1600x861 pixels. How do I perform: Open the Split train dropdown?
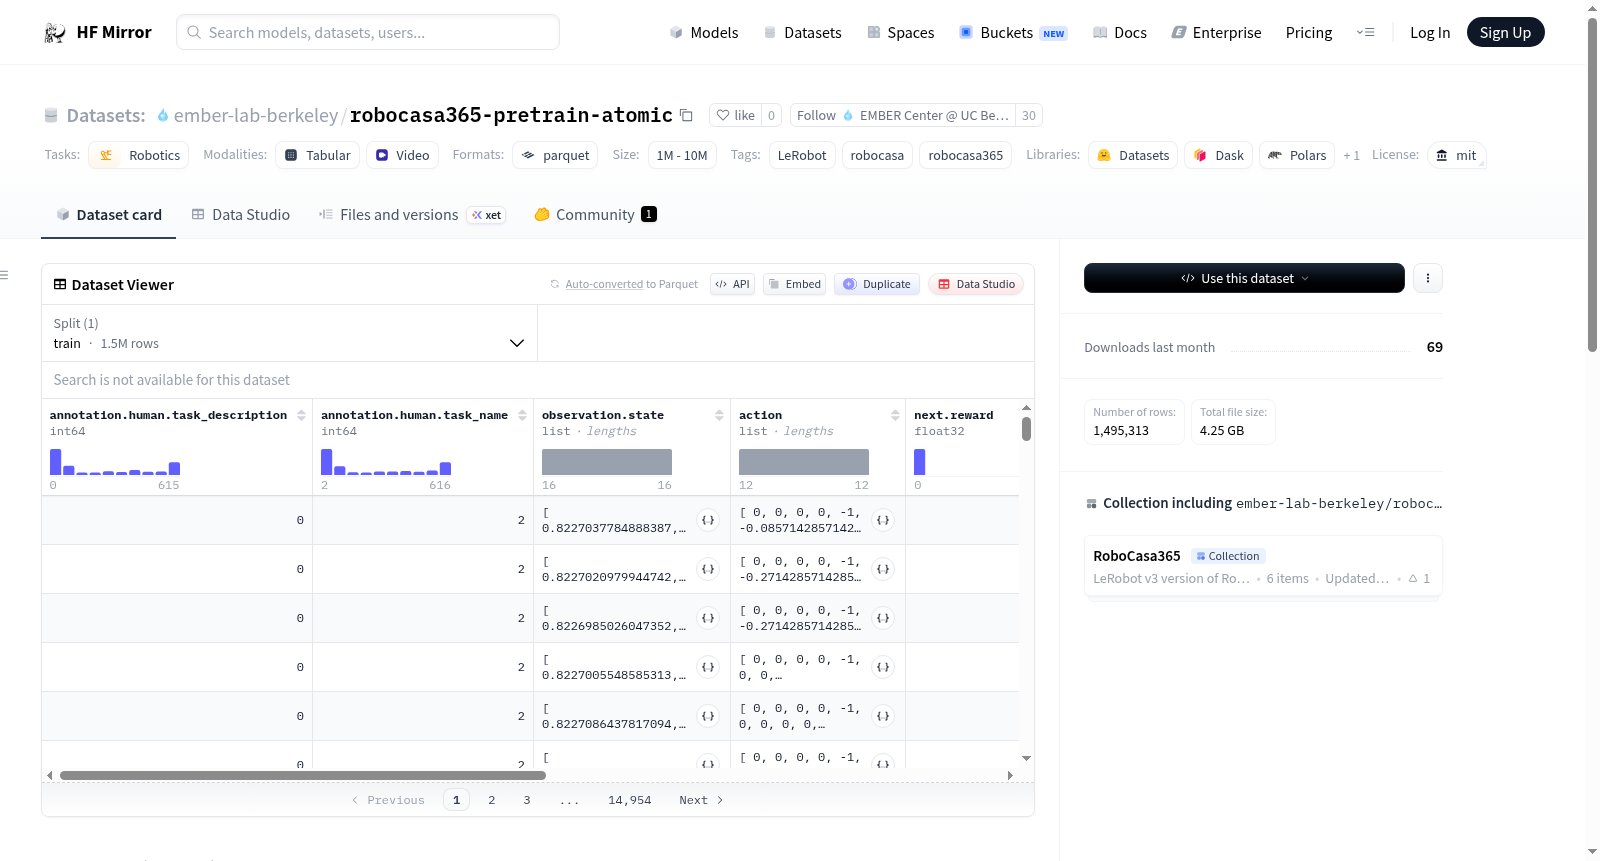[x=289, y=334]
